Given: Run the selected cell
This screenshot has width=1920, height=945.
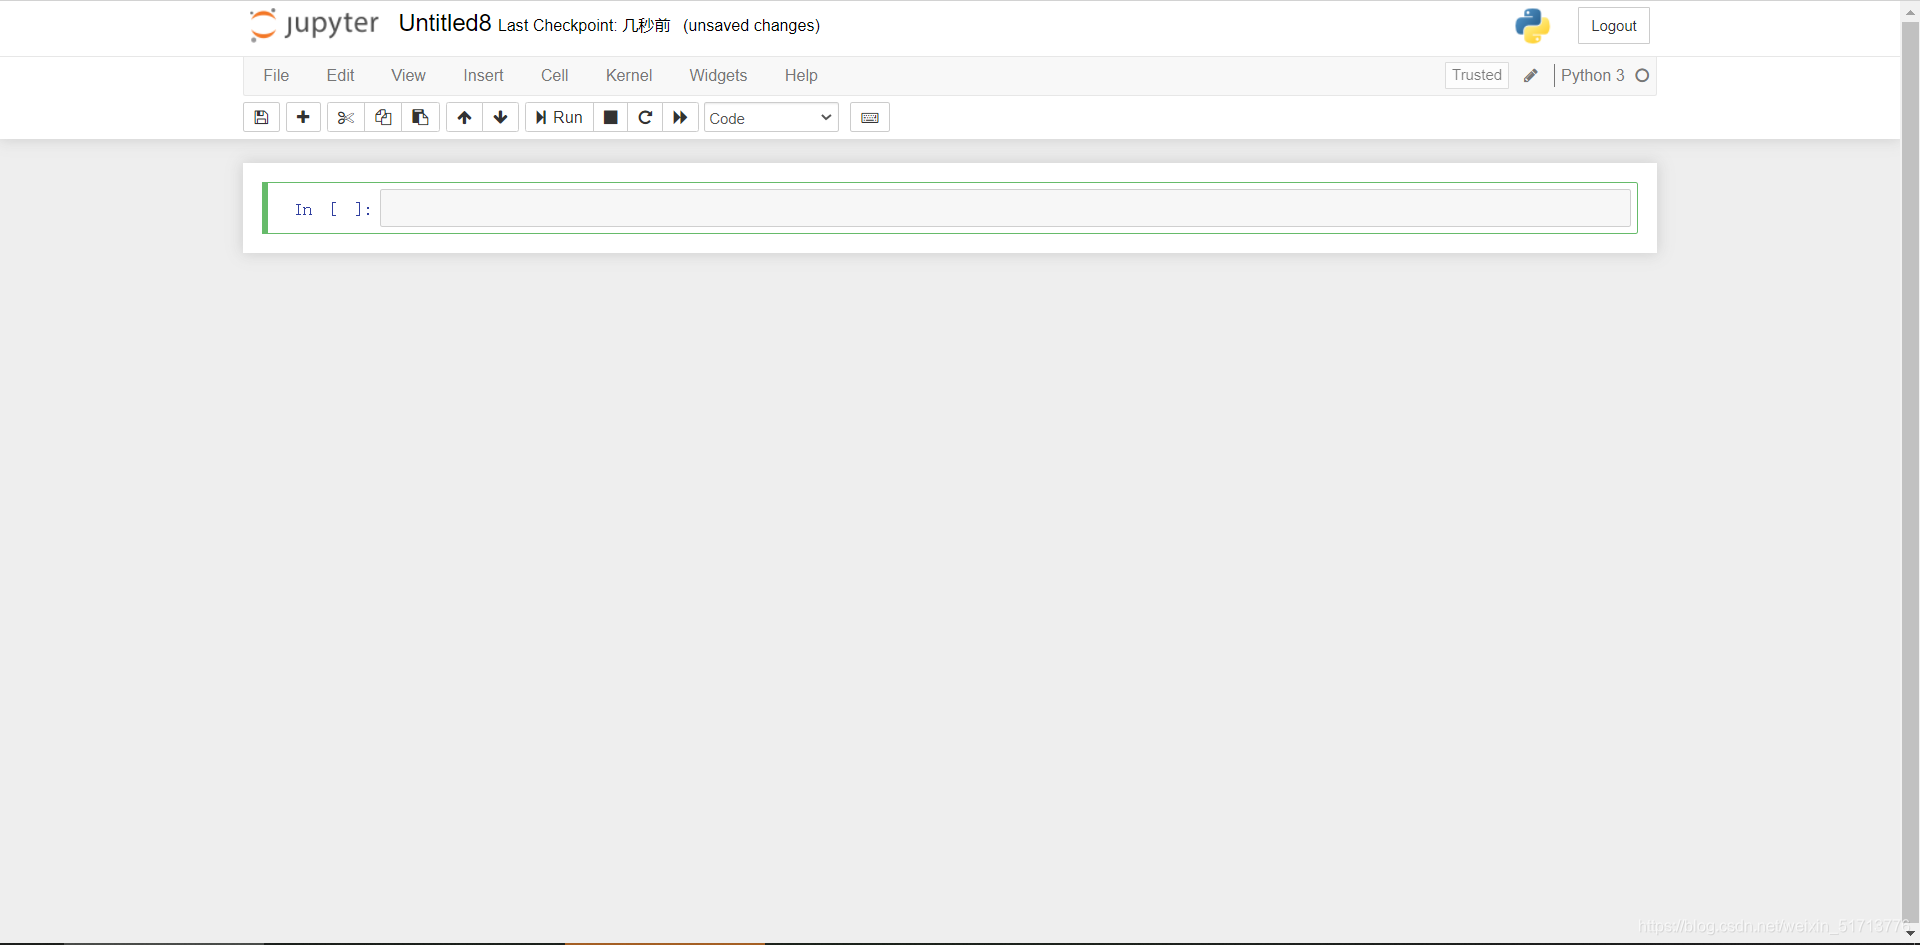Looking at the screenshot, I should pyautogui.click(x=559, y=118).
